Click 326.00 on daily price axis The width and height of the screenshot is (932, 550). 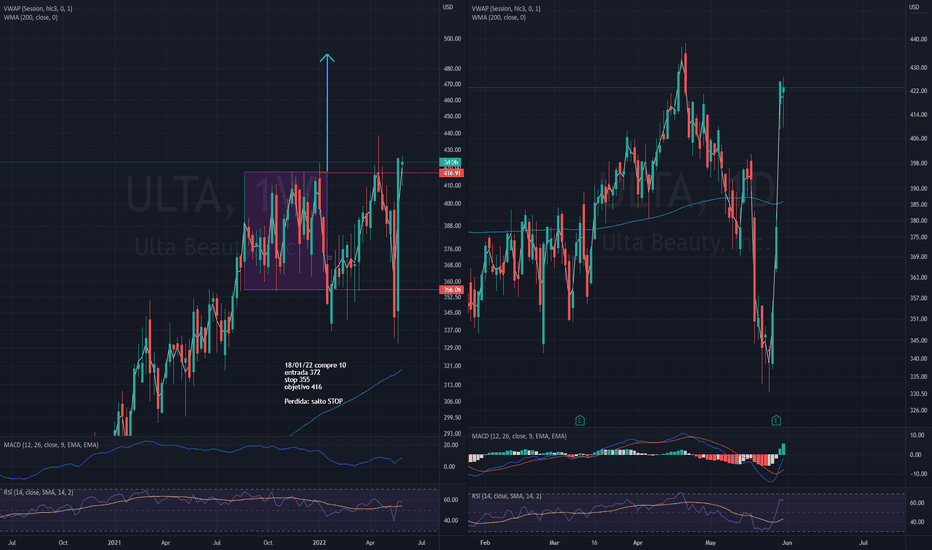(918, 410)
